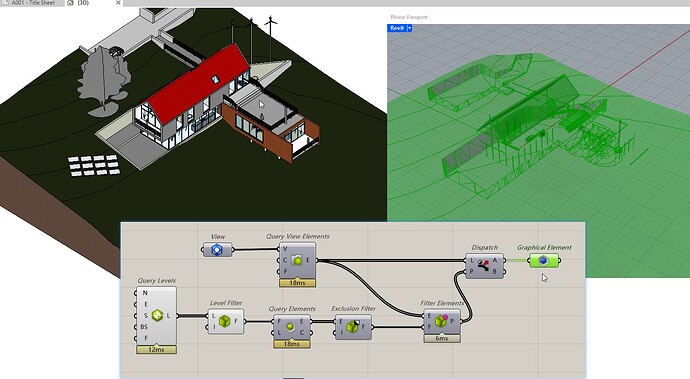Click the 12ms timing label under Query Levels

156,350
